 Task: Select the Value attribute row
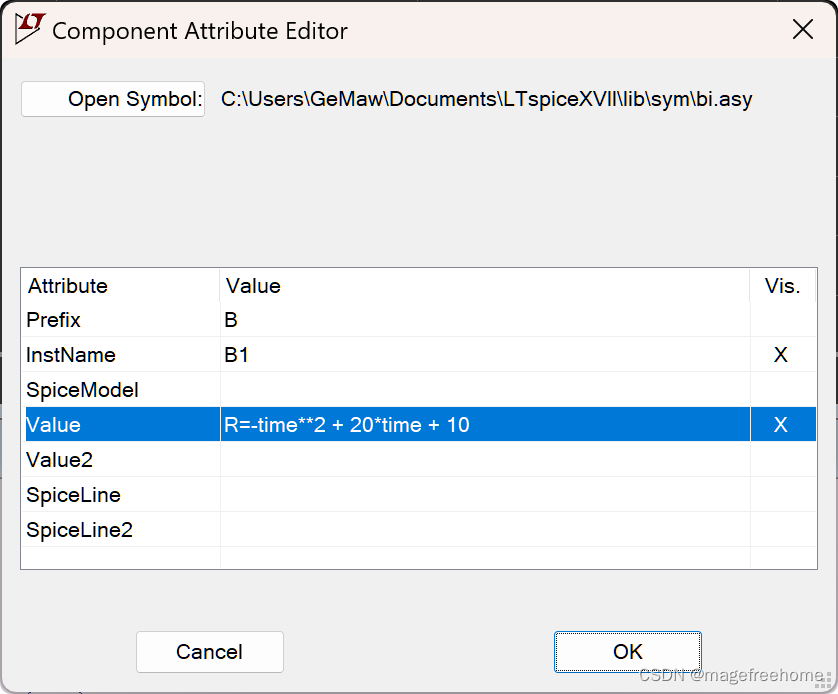421,425
